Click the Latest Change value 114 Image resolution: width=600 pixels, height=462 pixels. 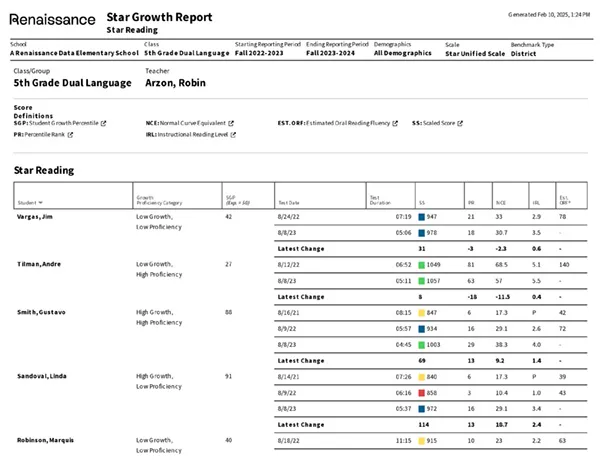click(x=424, y=424)
